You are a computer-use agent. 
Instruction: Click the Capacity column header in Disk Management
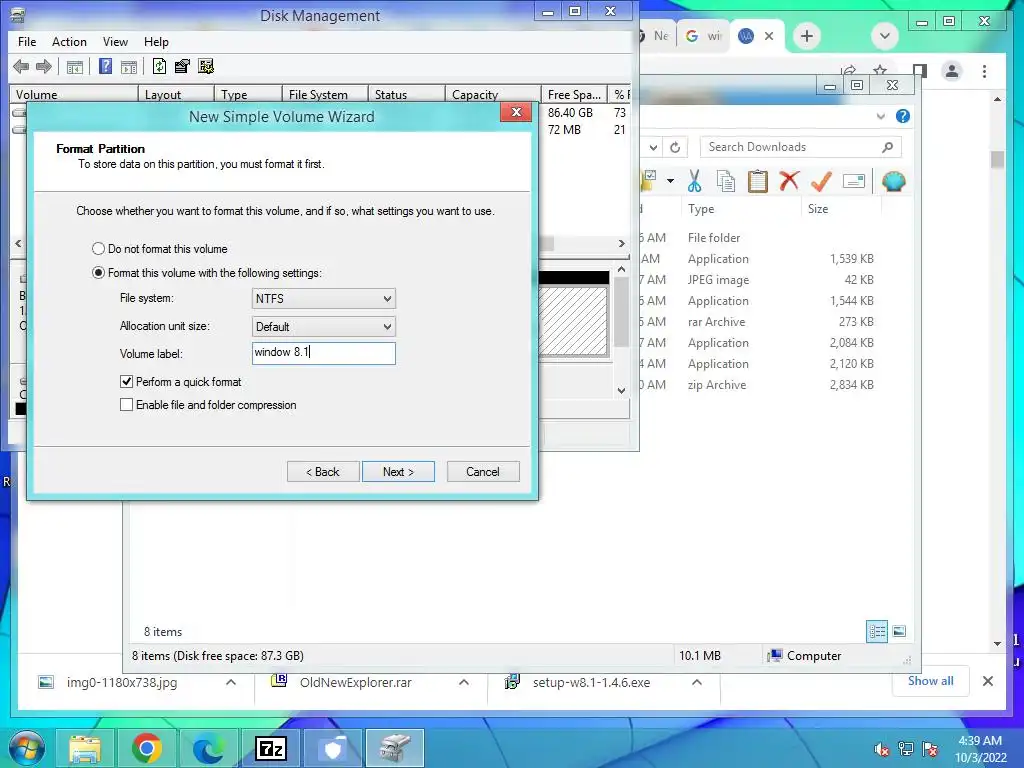coord(492,95)
